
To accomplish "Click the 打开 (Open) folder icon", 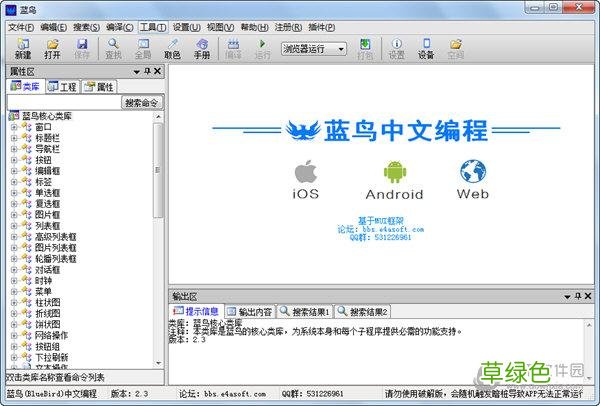I will tap(53, 49).
